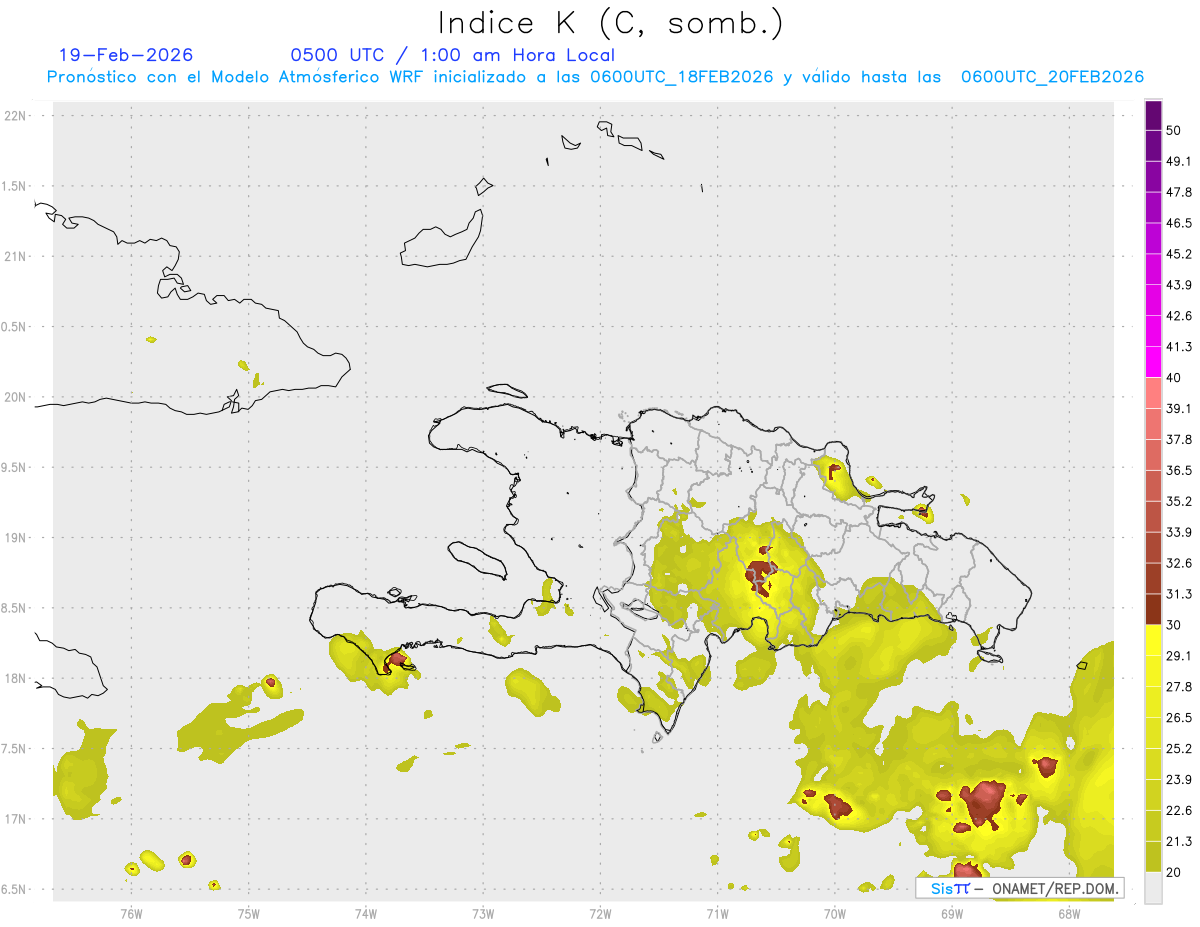Click the '21N' latitude axis label
1200x927 pixels.
[x=17, y=257]
